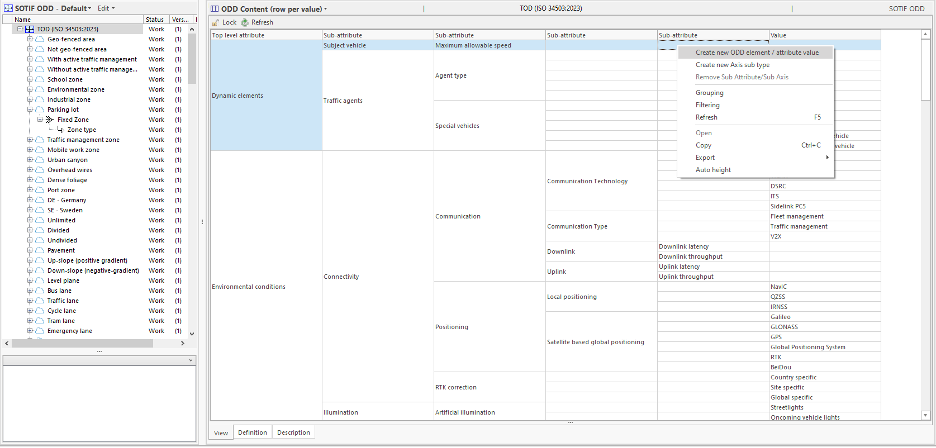Click the cloud icon beside Geo-fenced area
Image resolution: width=936 pixels, height=448 pixels.
40,39
